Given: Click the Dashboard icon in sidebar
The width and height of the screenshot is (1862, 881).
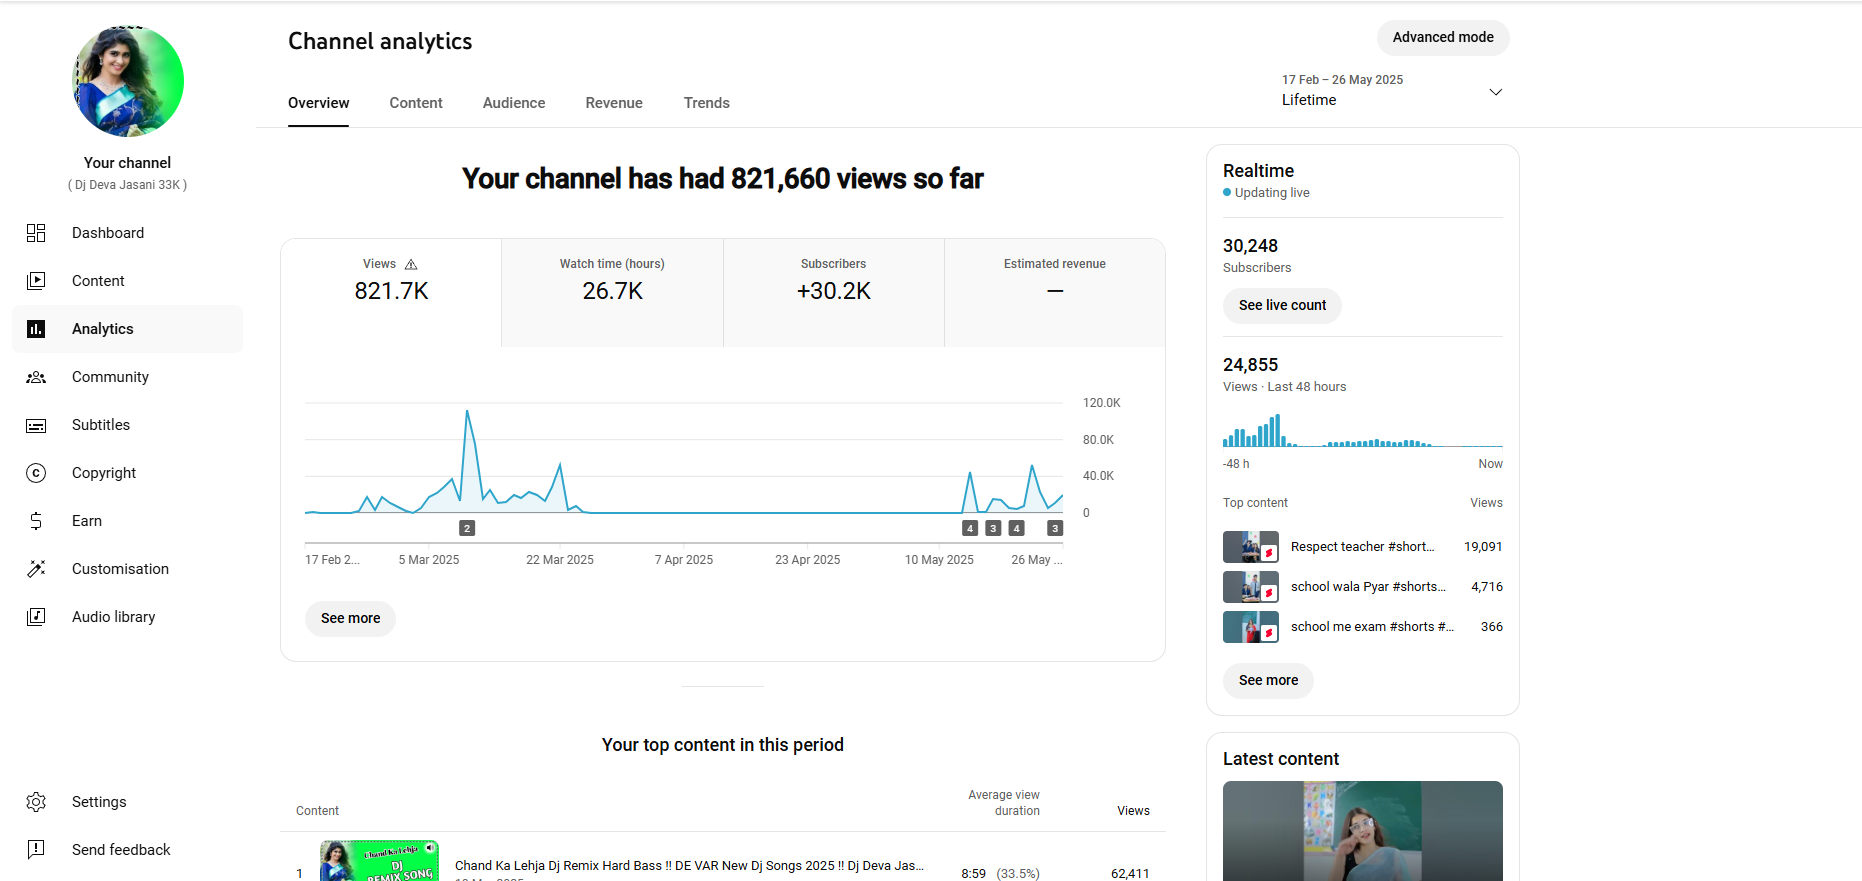Looking at the screenshot, I should [x=36, y=233].
